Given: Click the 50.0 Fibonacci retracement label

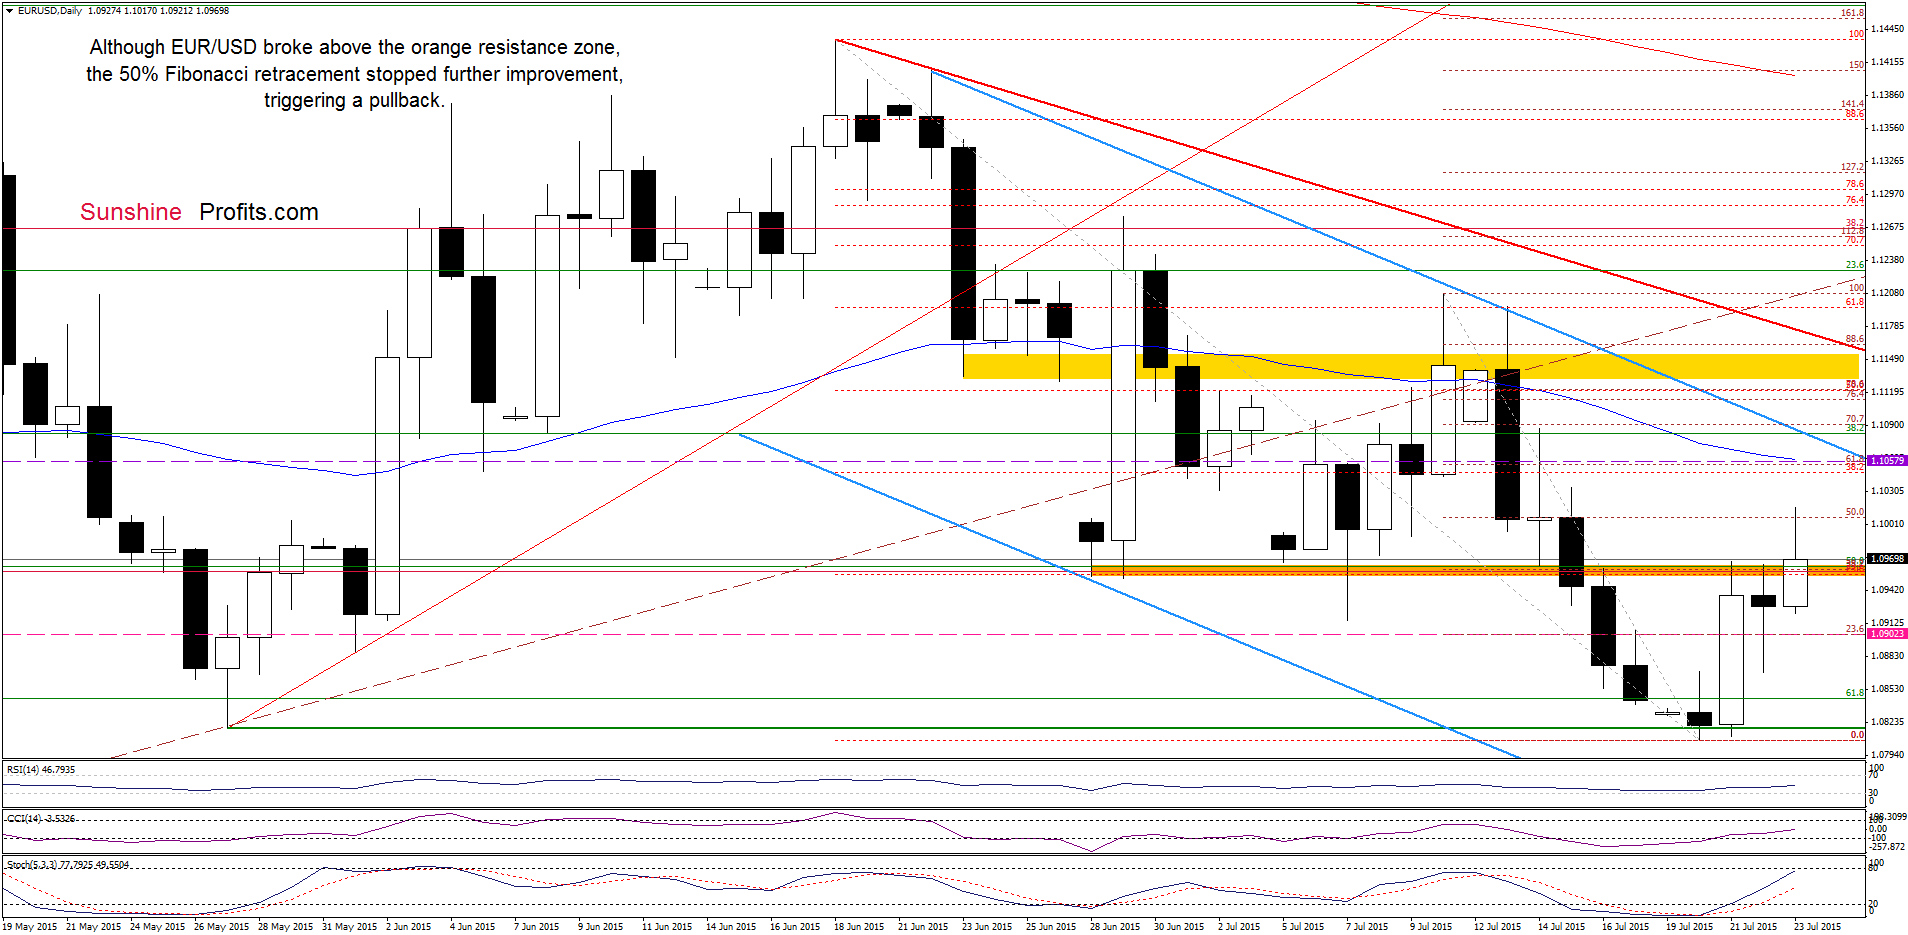Looking at the screenshot, I should (1854, 512).
